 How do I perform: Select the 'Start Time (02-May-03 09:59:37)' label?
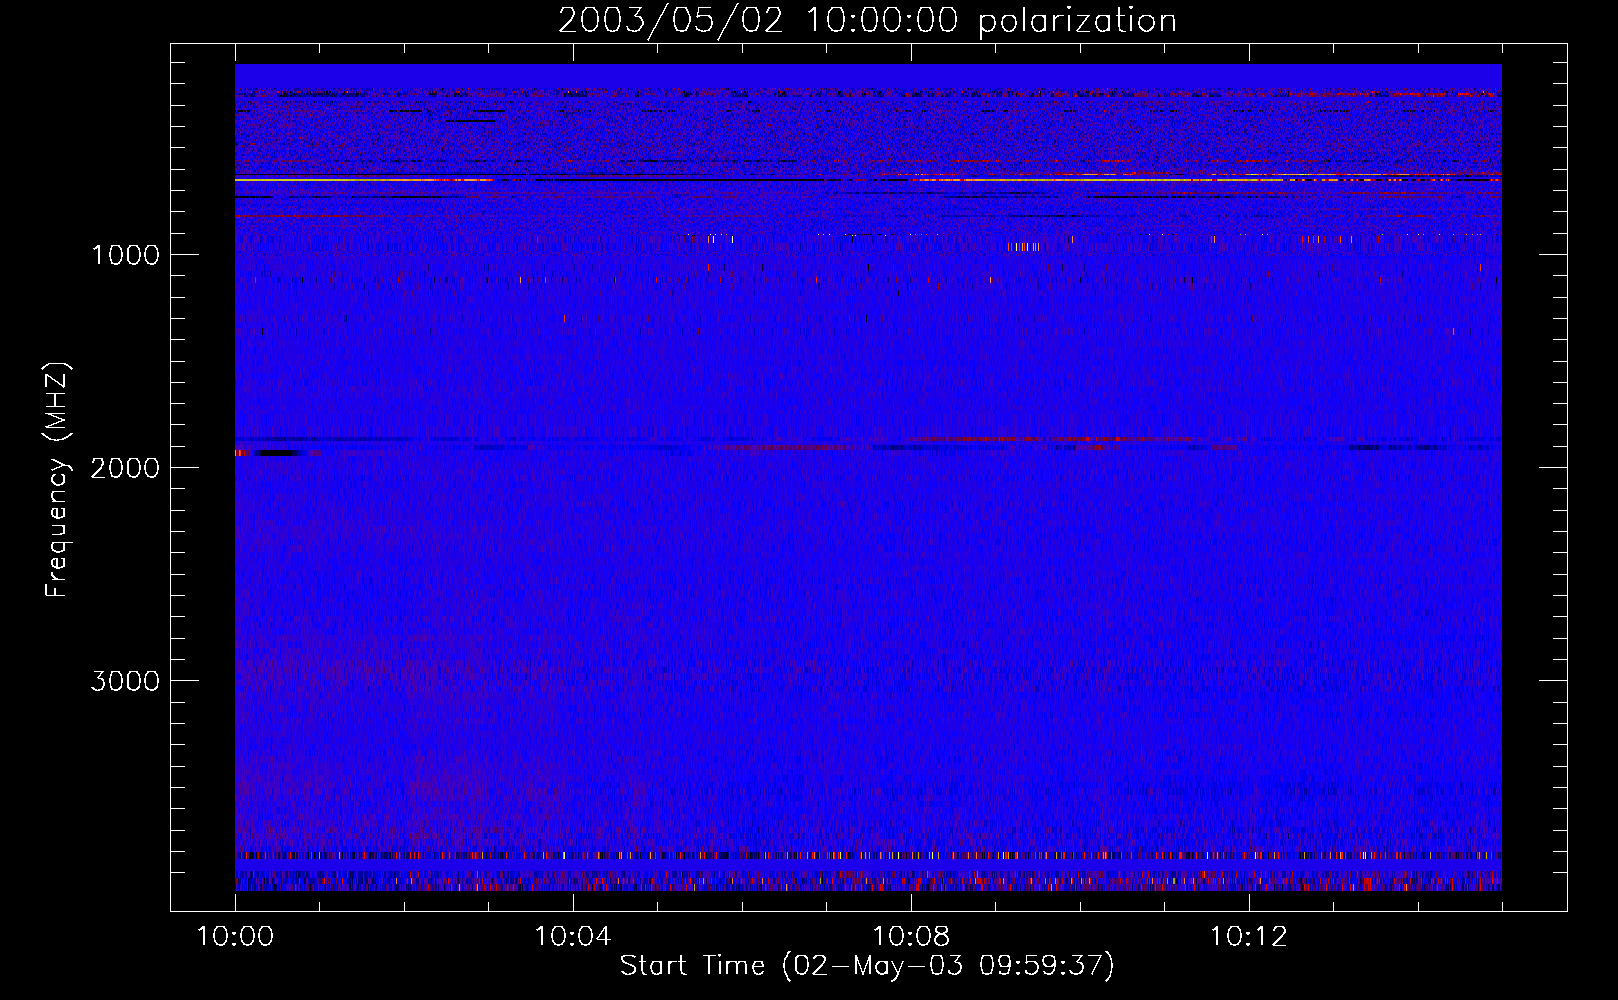pos(867,966)
